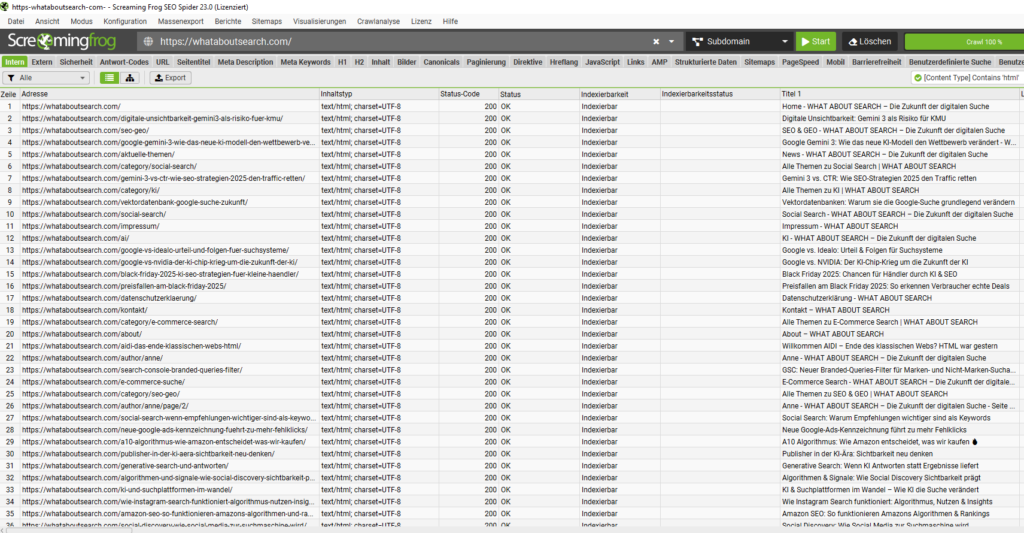Switch to the tree view icon
The height and width of the screenshot is (533, 1024).
coord(130,78)
